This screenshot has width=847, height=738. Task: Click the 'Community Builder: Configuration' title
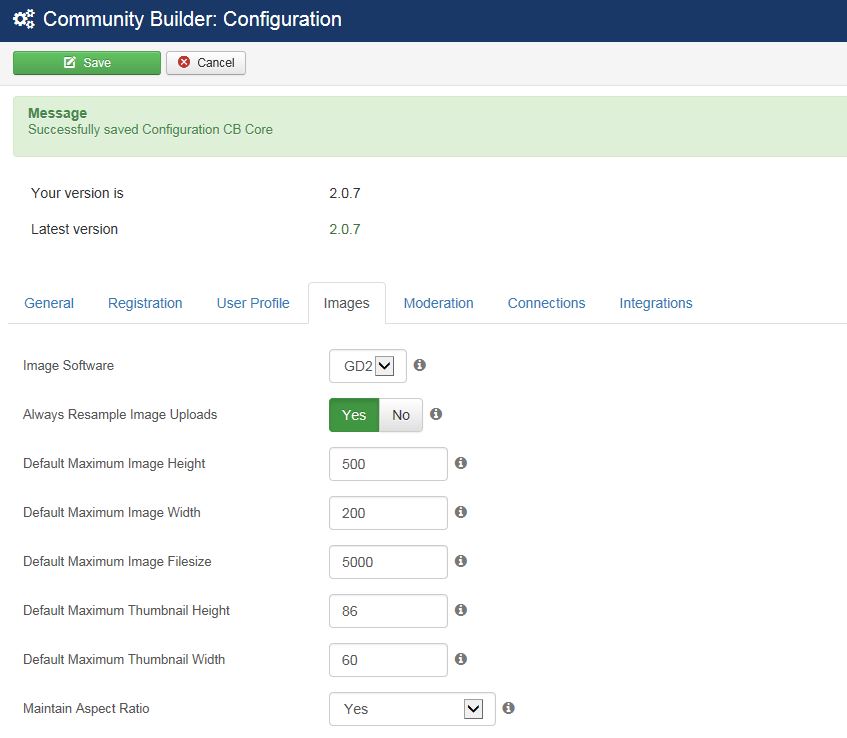click(x=192, y=19)
